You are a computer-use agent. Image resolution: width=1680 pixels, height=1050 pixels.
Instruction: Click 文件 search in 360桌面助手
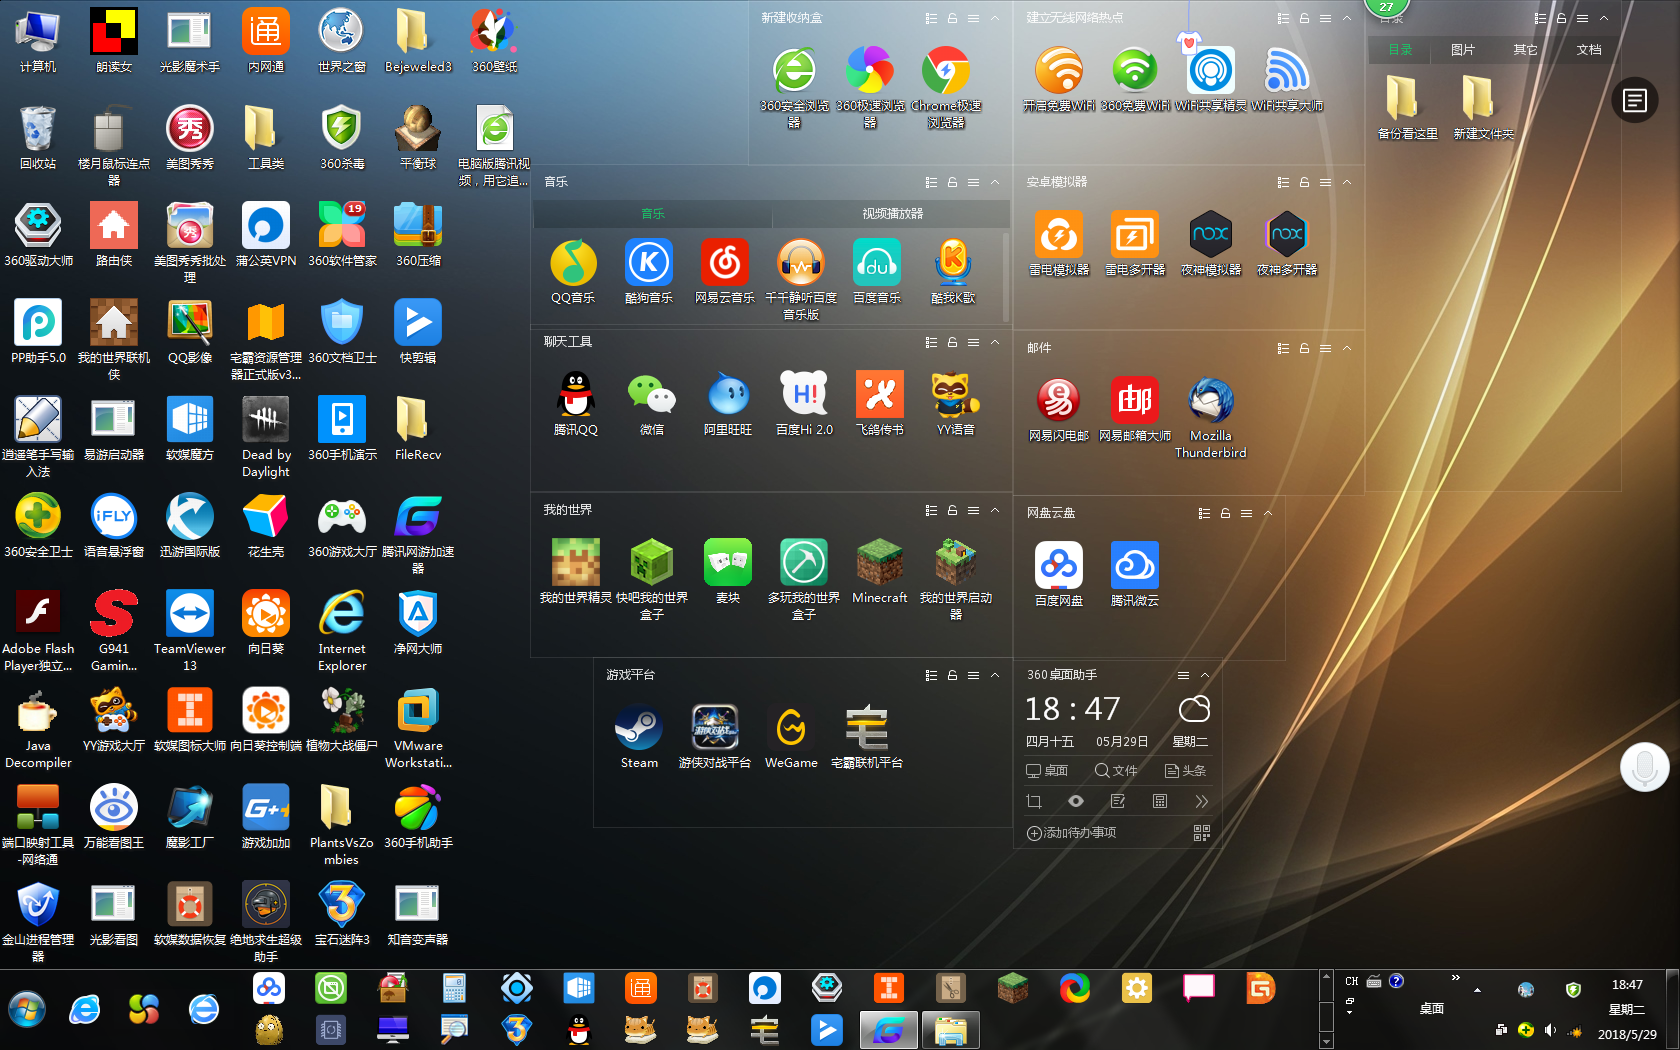point(1116,771)
